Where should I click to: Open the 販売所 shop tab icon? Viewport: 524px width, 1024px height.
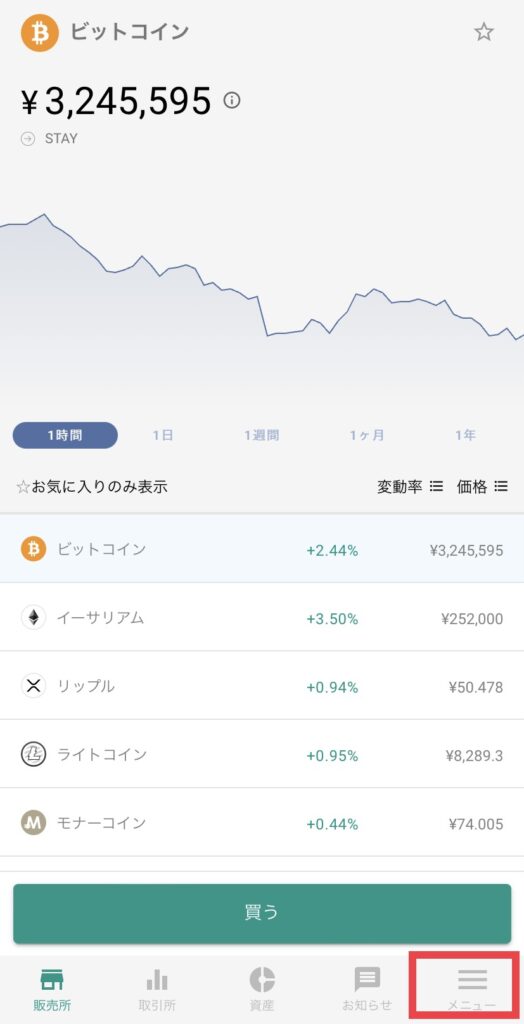click(52, 980)
